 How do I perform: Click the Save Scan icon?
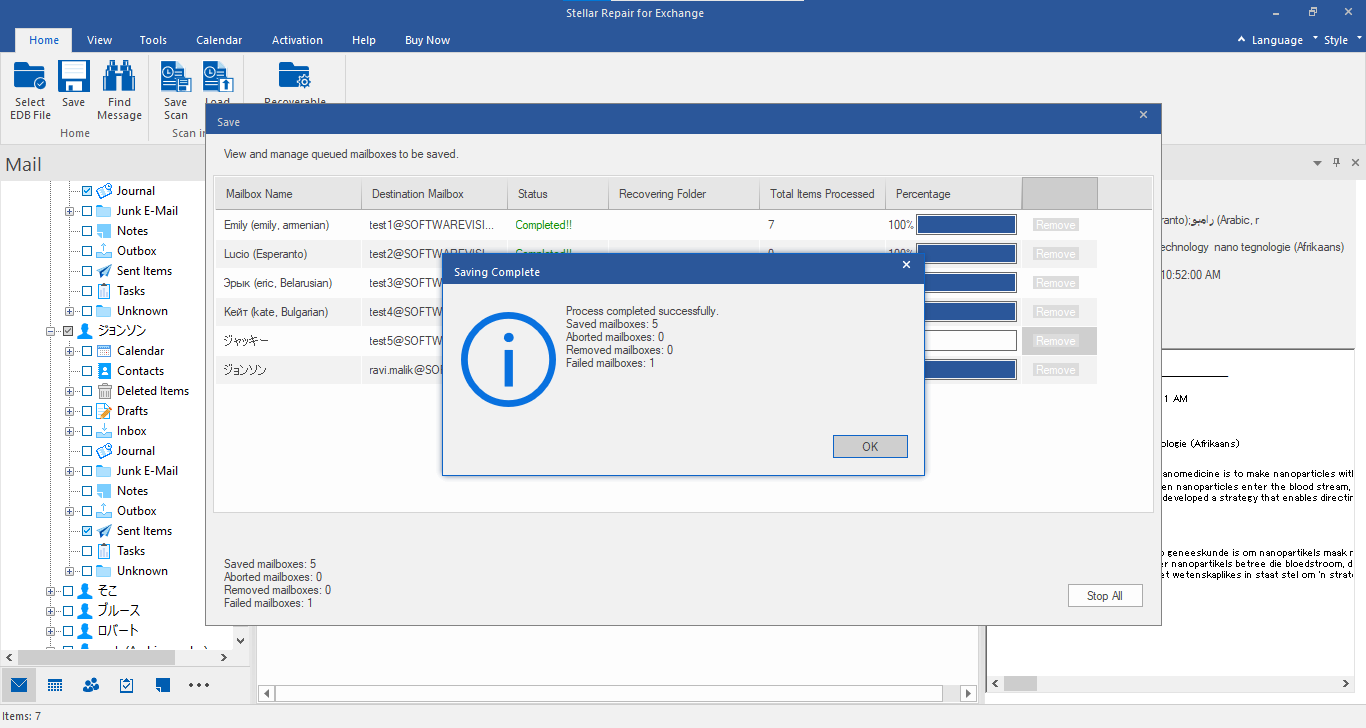(x=176, y=77)
